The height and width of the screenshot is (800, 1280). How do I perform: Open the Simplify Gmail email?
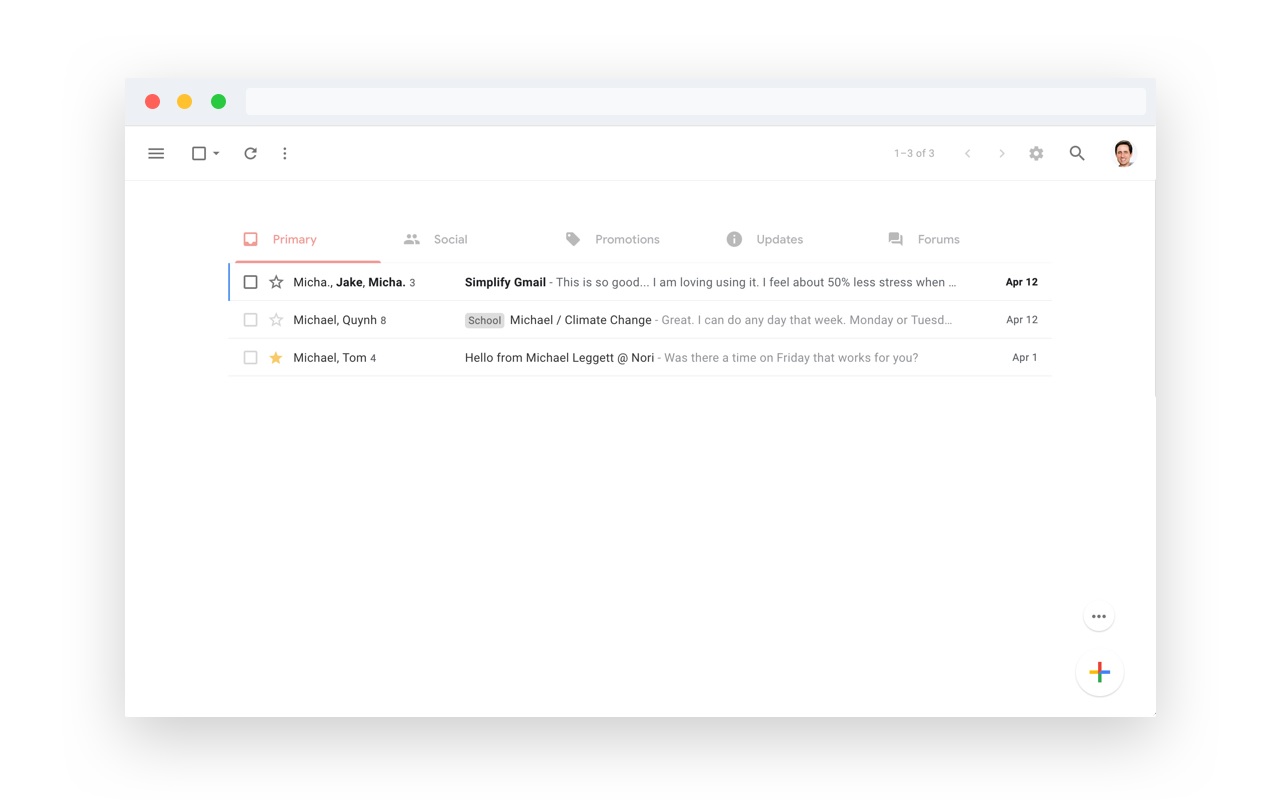[x=640, y=282]
